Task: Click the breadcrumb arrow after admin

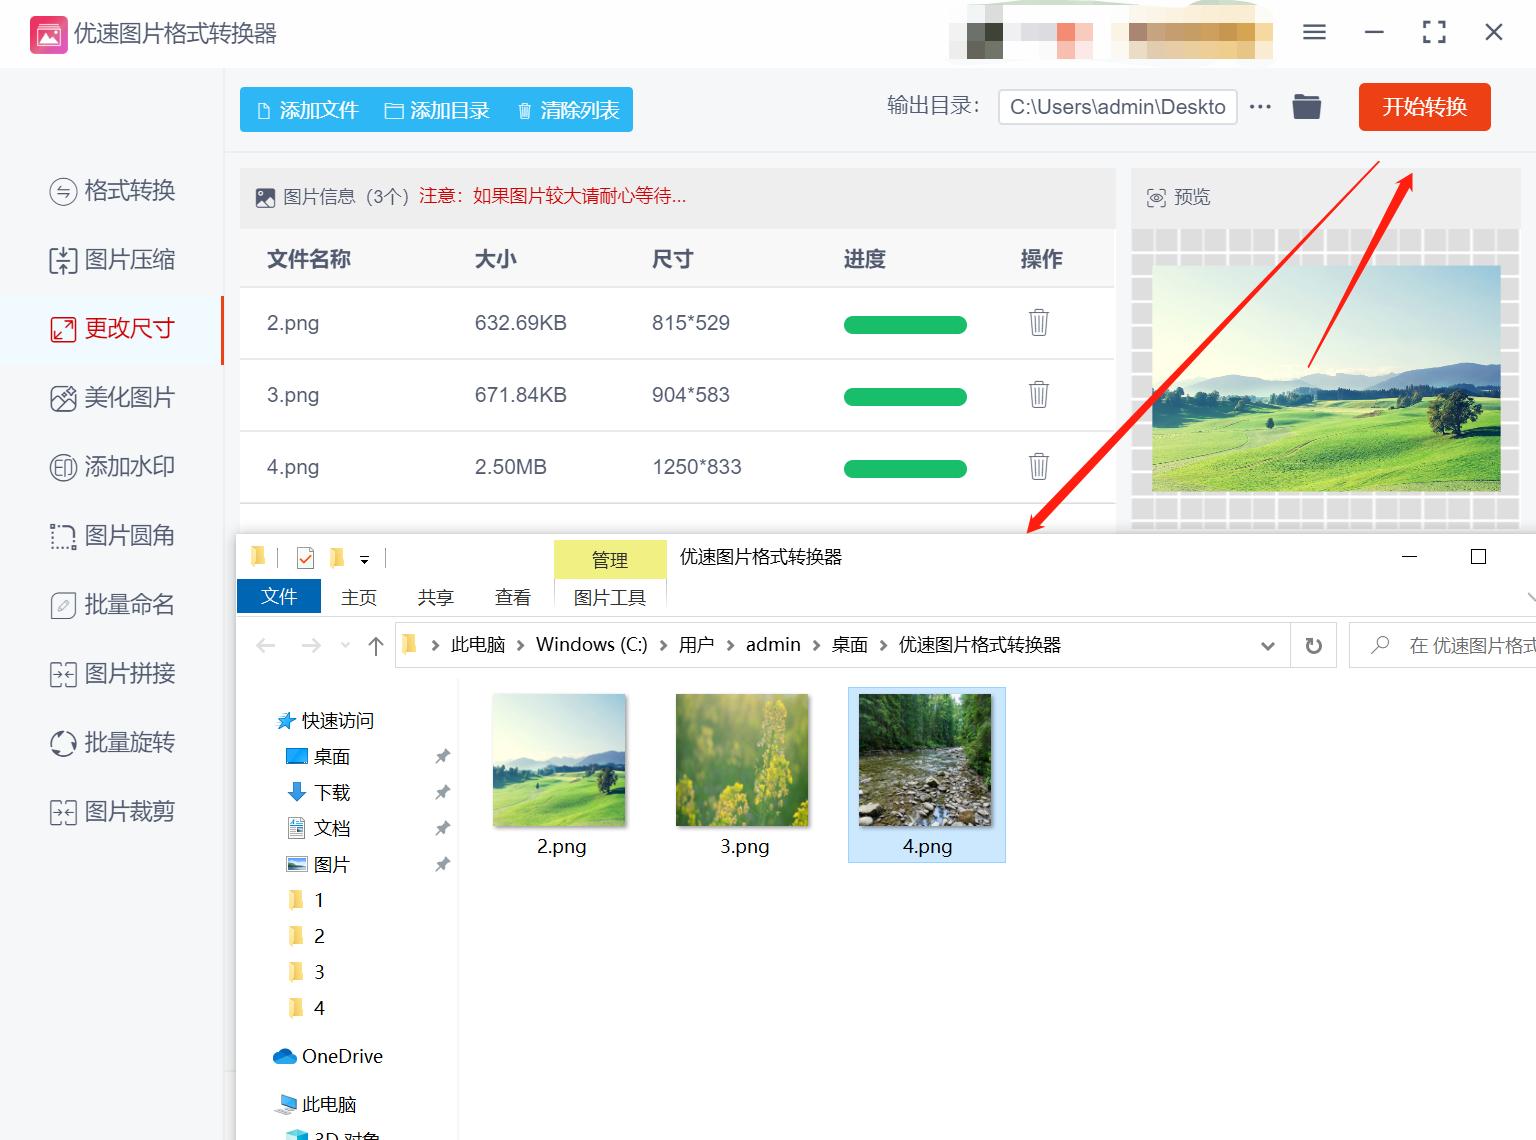Action: [x=812, y=645]
